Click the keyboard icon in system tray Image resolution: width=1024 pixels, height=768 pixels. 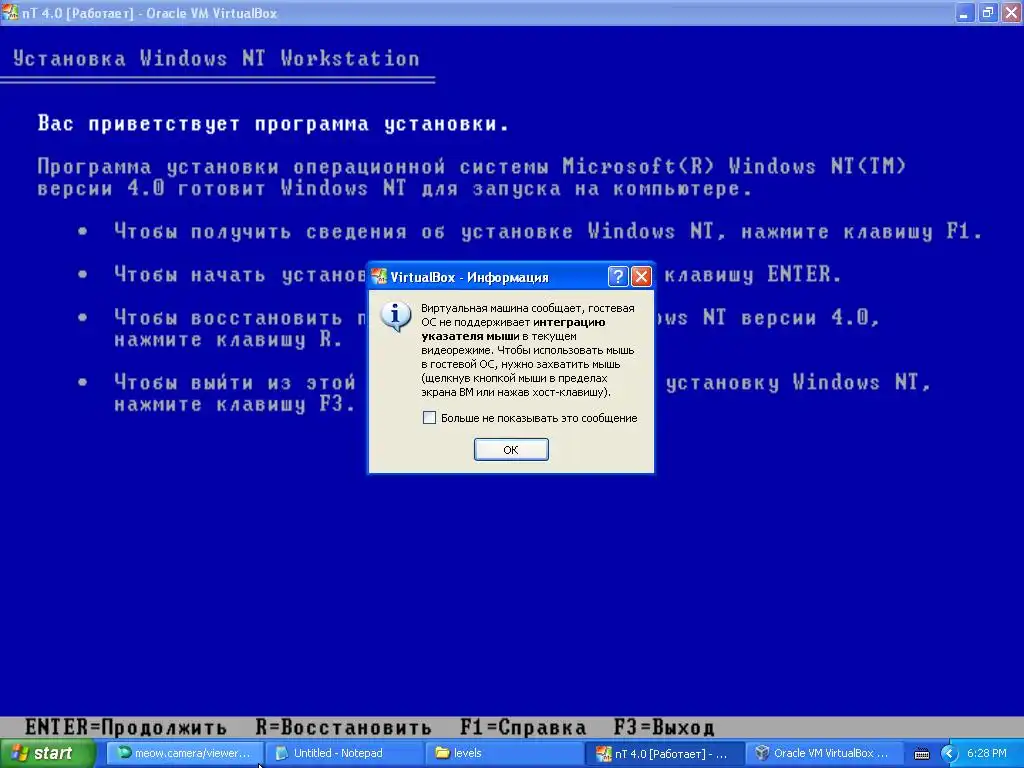(x=921, y=754)
